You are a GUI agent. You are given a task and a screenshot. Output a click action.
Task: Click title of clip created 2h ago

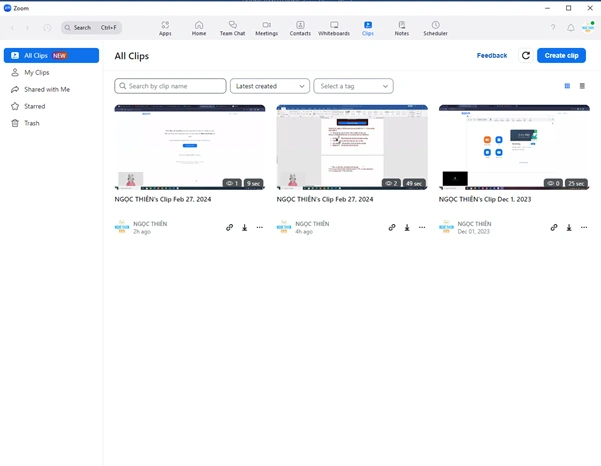coord(163,199)
